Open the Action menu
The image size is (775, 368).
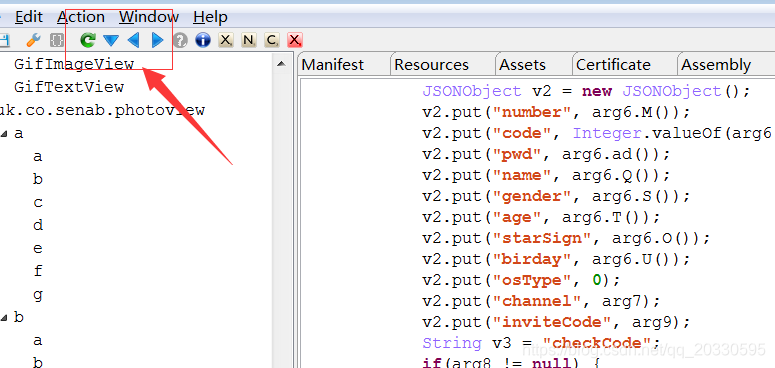click(81, 17)
